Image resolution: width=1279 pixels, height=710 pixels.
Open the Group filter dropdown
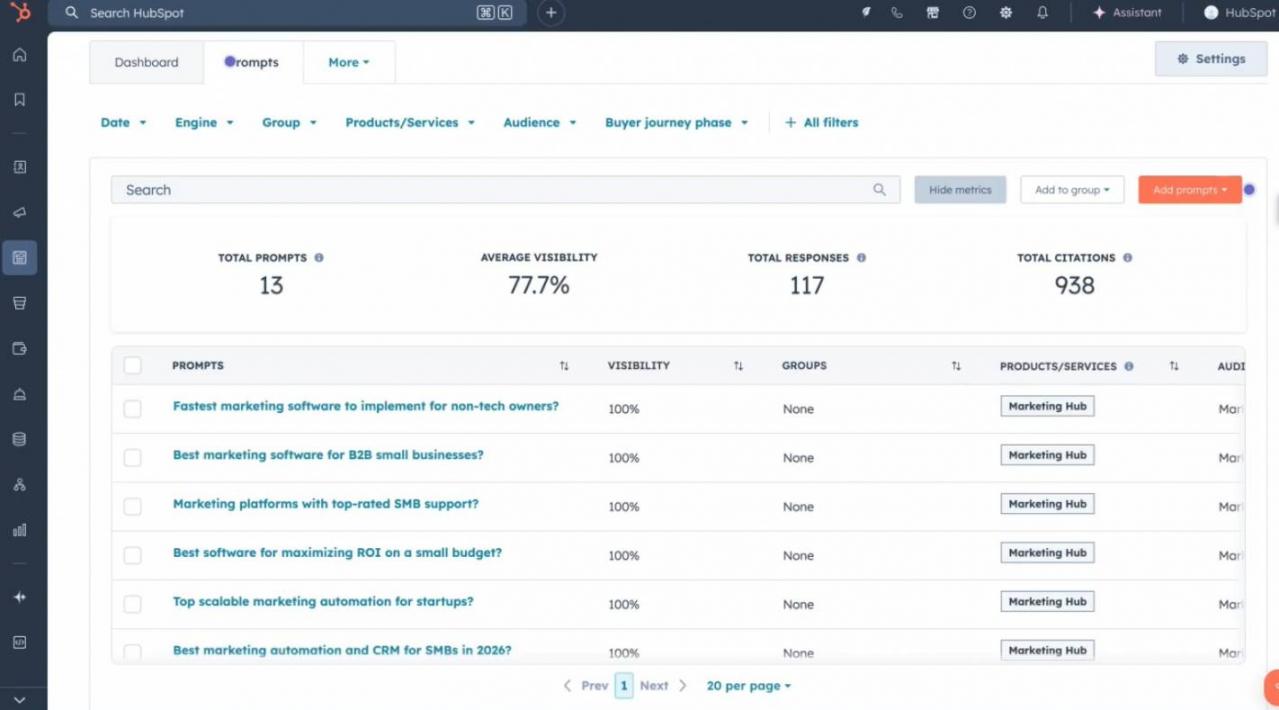click(x=289, y=122)
